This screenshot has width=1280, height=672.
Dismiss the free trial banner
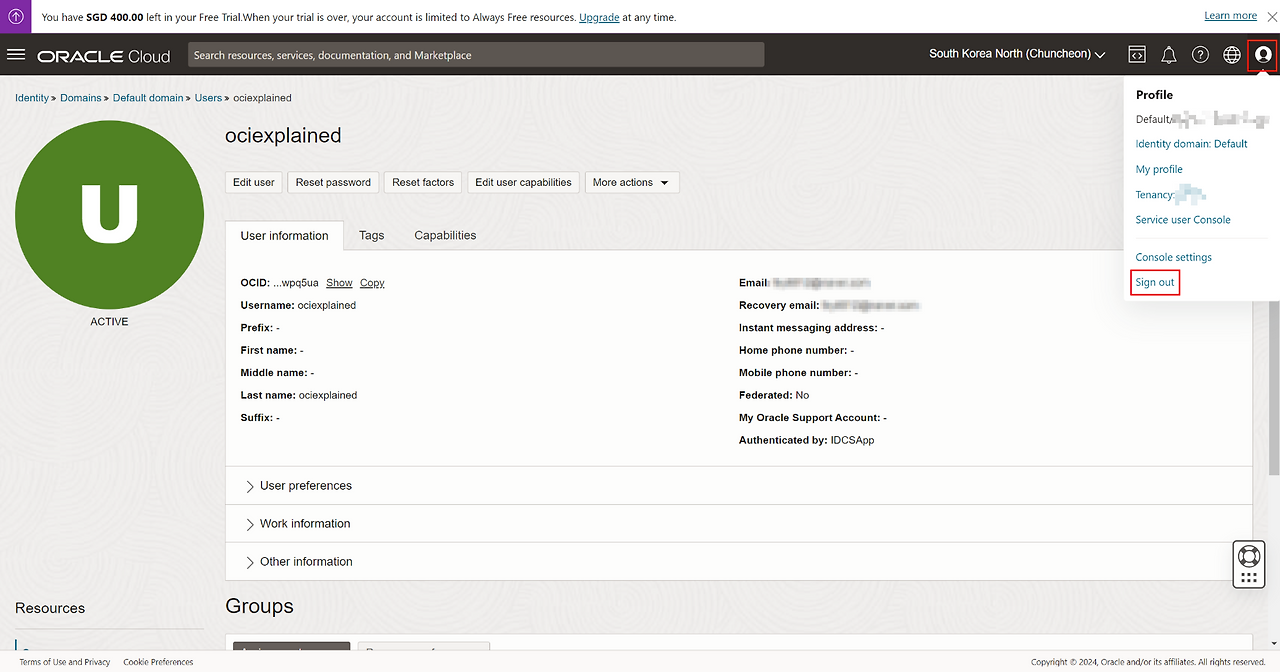[1270, 17]
